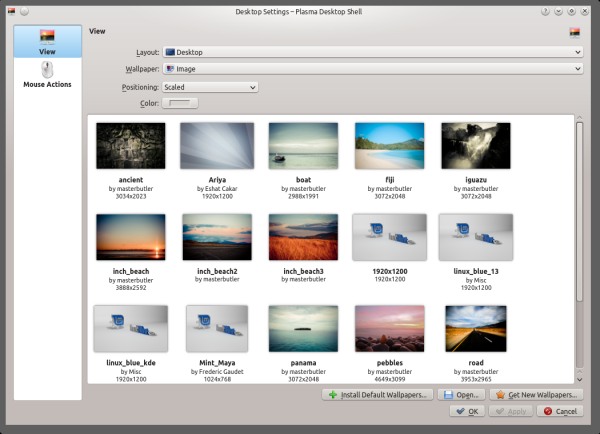This screenshot has height=434, width=600.
Task: Pick a background color from Color button
Action: (181, 102)
